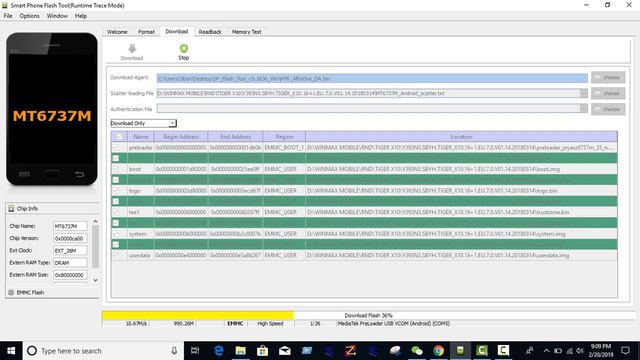The image size is (640, 360).
Task: Click the Windows search box
Action: pos(103,351)
